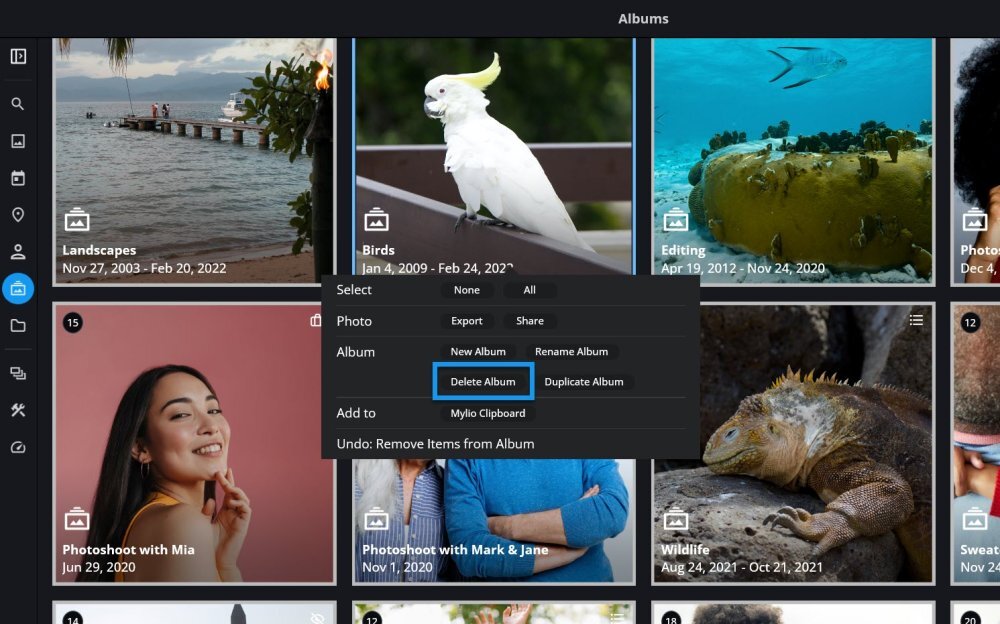Click Delete Album in context menu

pyautogui.click(x=483, y=382)
